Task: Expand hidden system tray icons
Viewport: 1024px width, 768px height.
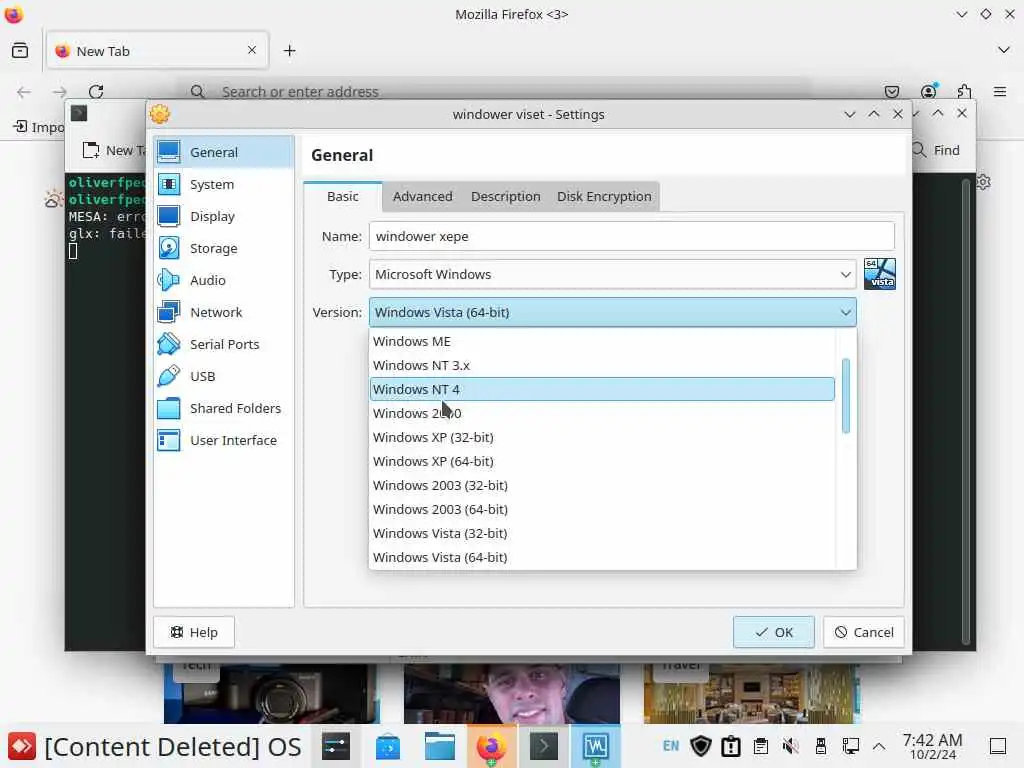Action: coord(879,746)
